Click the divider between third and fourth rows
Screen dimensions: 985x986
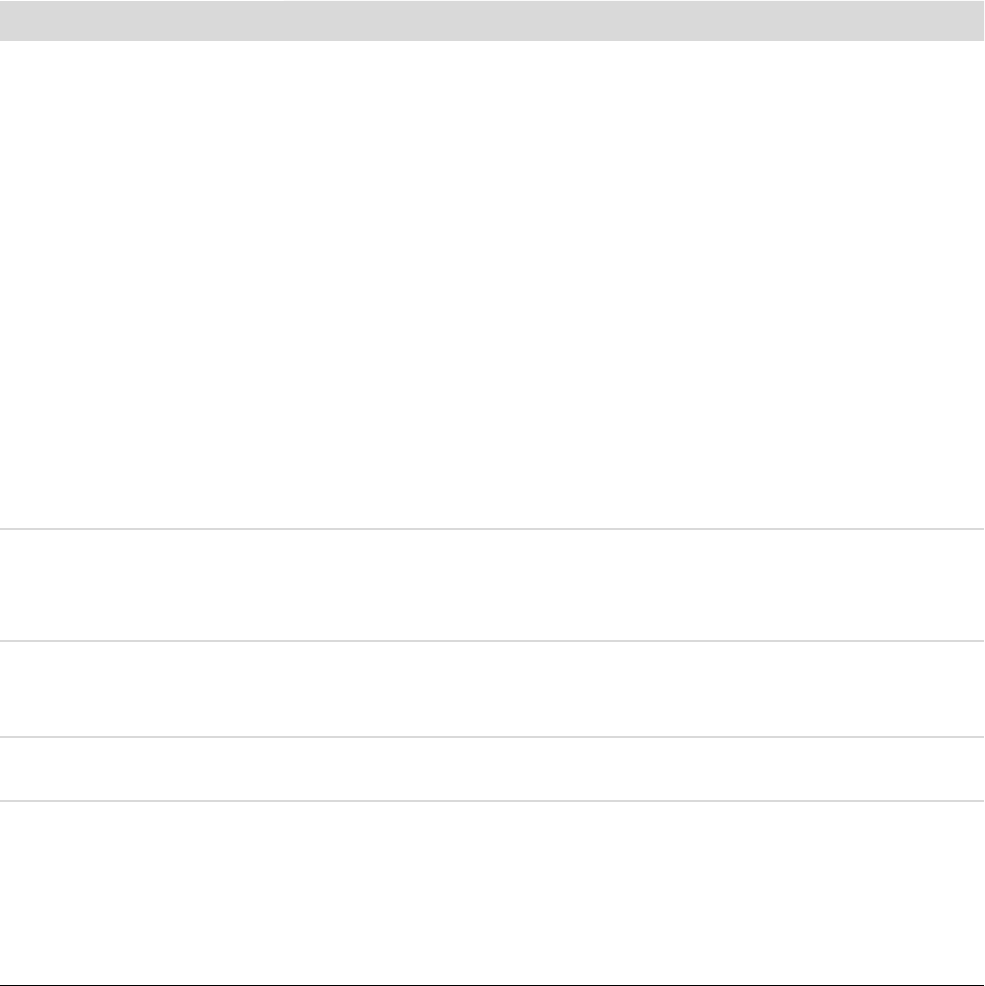tap(492, 738)
